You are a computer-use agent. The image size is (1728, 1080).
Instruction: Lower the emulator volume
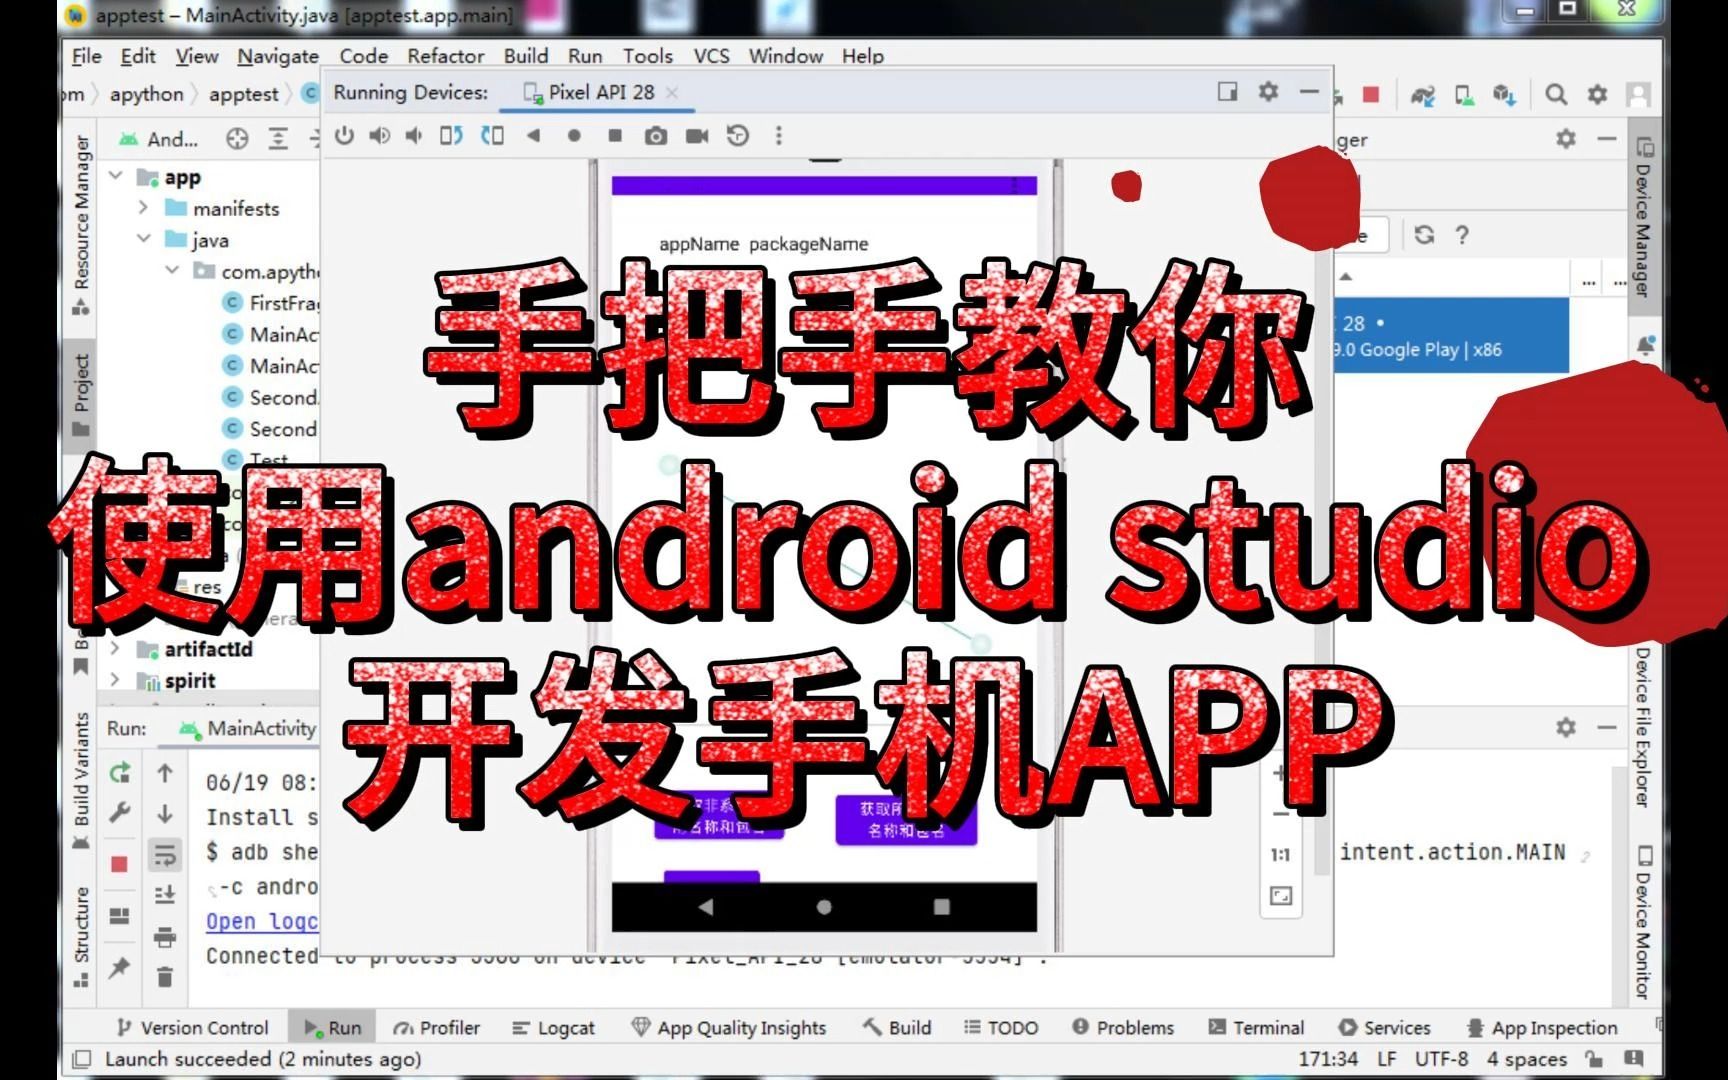pos(413,135)
